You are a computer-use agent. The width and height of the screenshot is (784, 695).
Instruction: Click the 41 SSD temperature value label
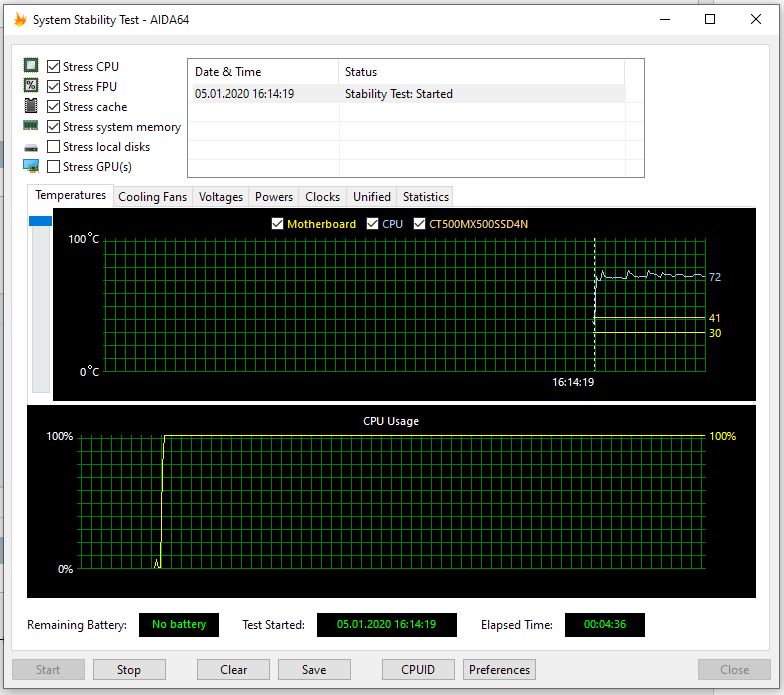click(714, 318)
